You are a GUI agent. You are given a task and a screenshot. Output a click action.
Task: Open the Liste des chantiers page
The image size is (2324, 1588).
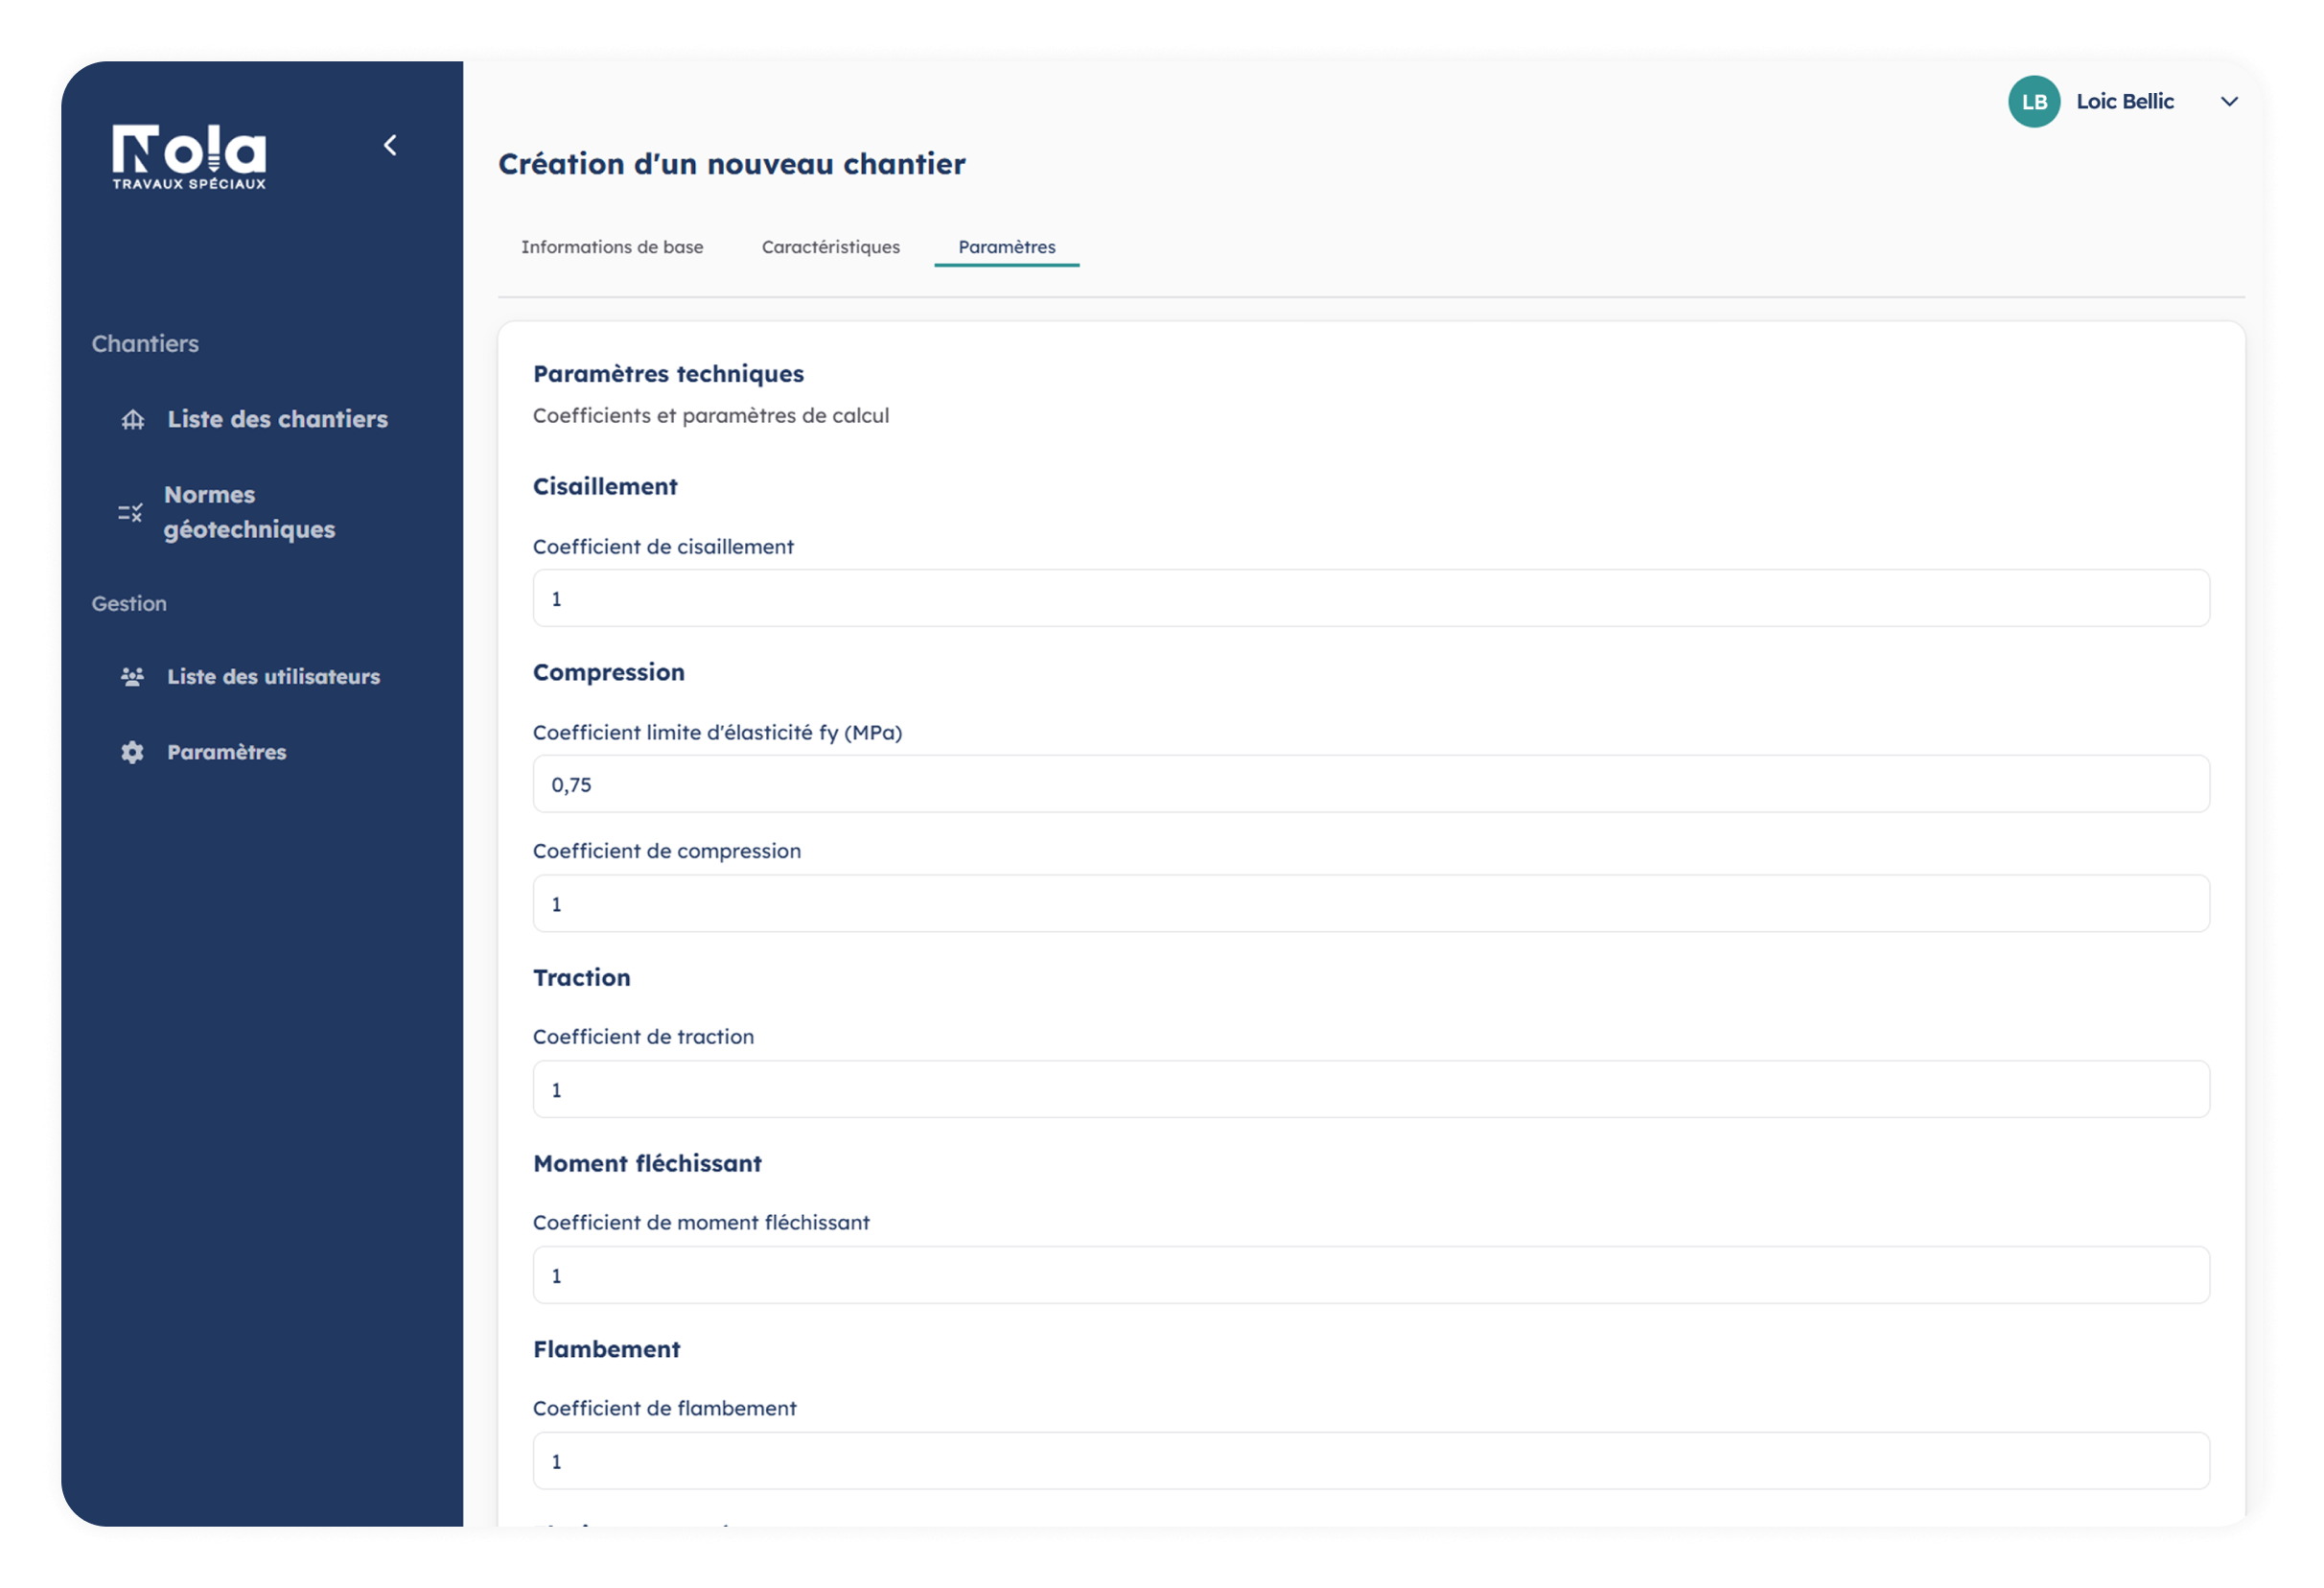278,419
